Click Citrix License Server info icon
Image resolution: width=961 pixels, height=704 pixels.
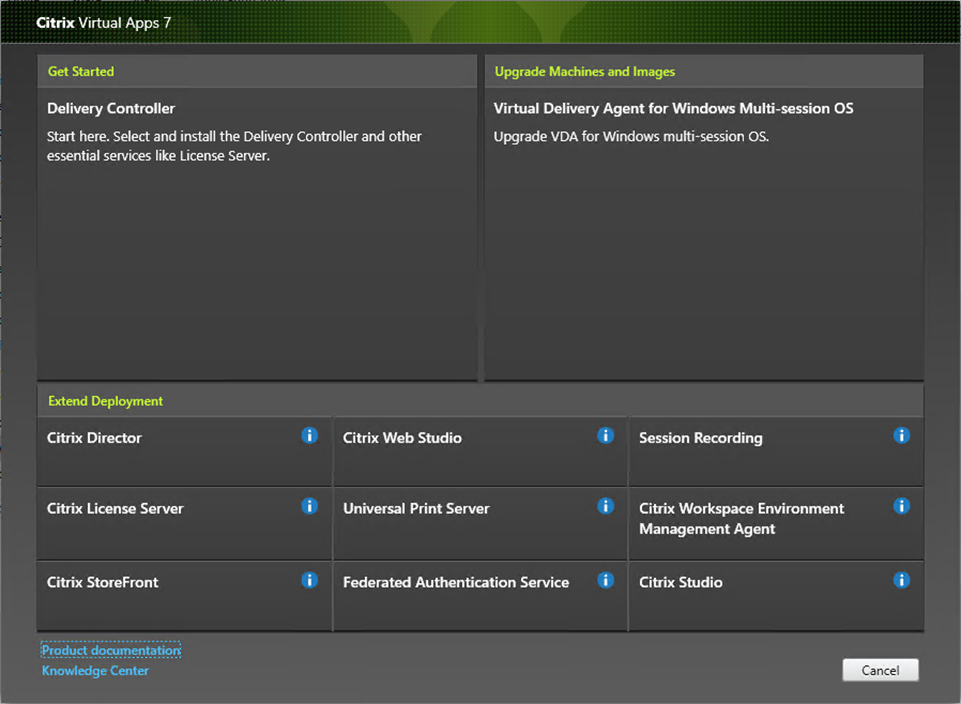(x=310, y=506)
